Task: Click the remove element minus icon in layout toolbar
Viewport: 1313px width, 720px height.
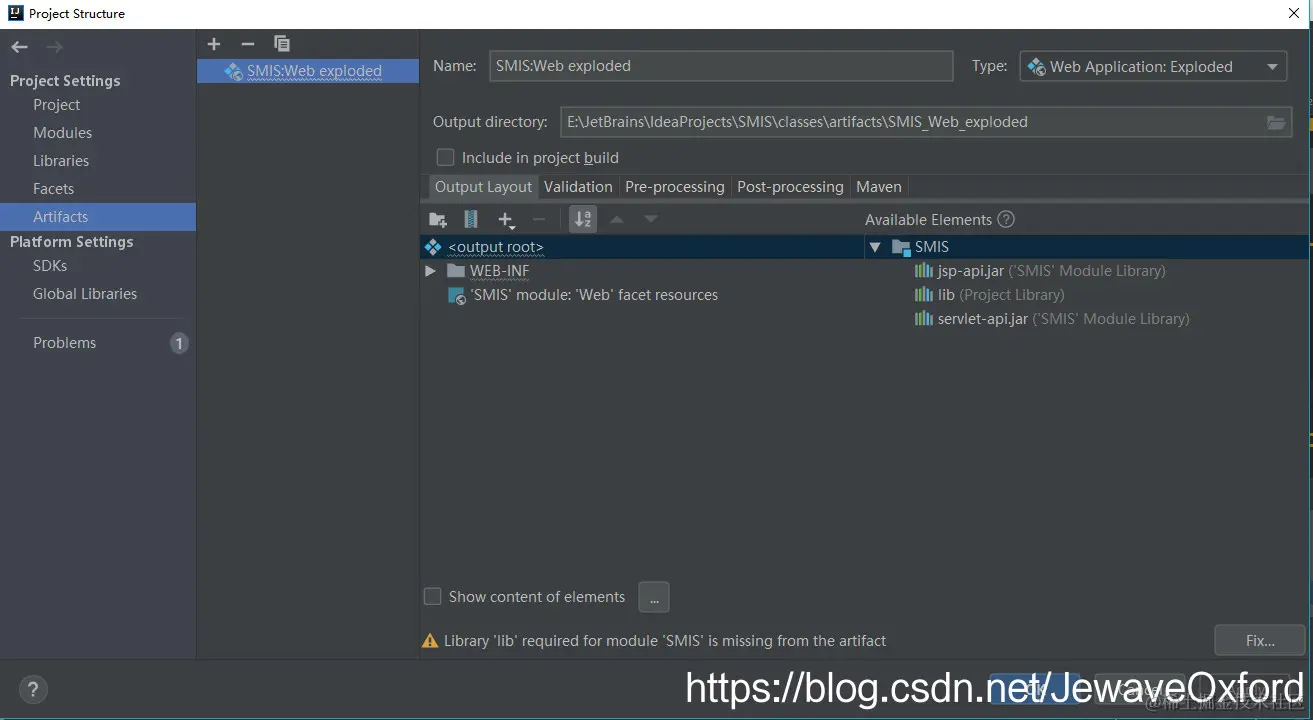Action: (539, 219)
